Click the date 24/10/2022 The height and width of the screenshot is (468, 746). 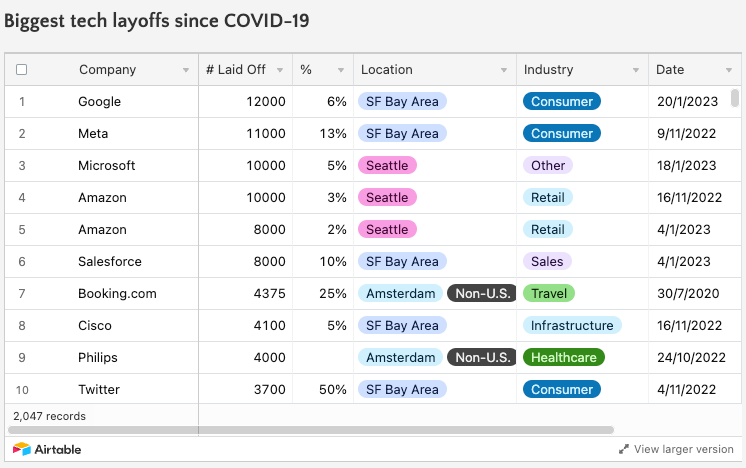point(691,357)
